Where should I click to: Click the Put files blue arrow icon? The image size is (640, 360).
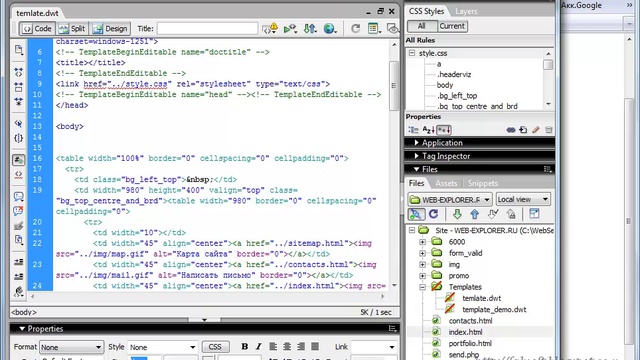click(x=475, y=214)
